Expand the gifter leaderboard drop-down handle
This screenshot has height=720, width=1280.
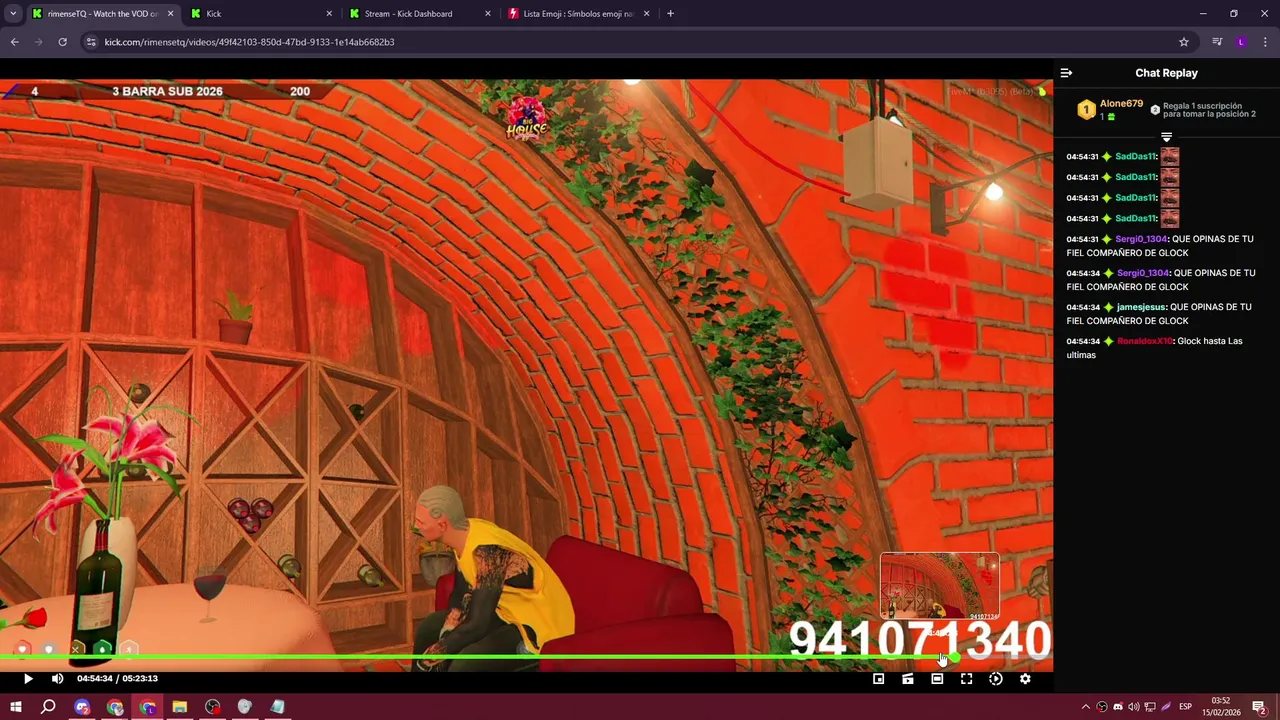(x=1166, y=137)
